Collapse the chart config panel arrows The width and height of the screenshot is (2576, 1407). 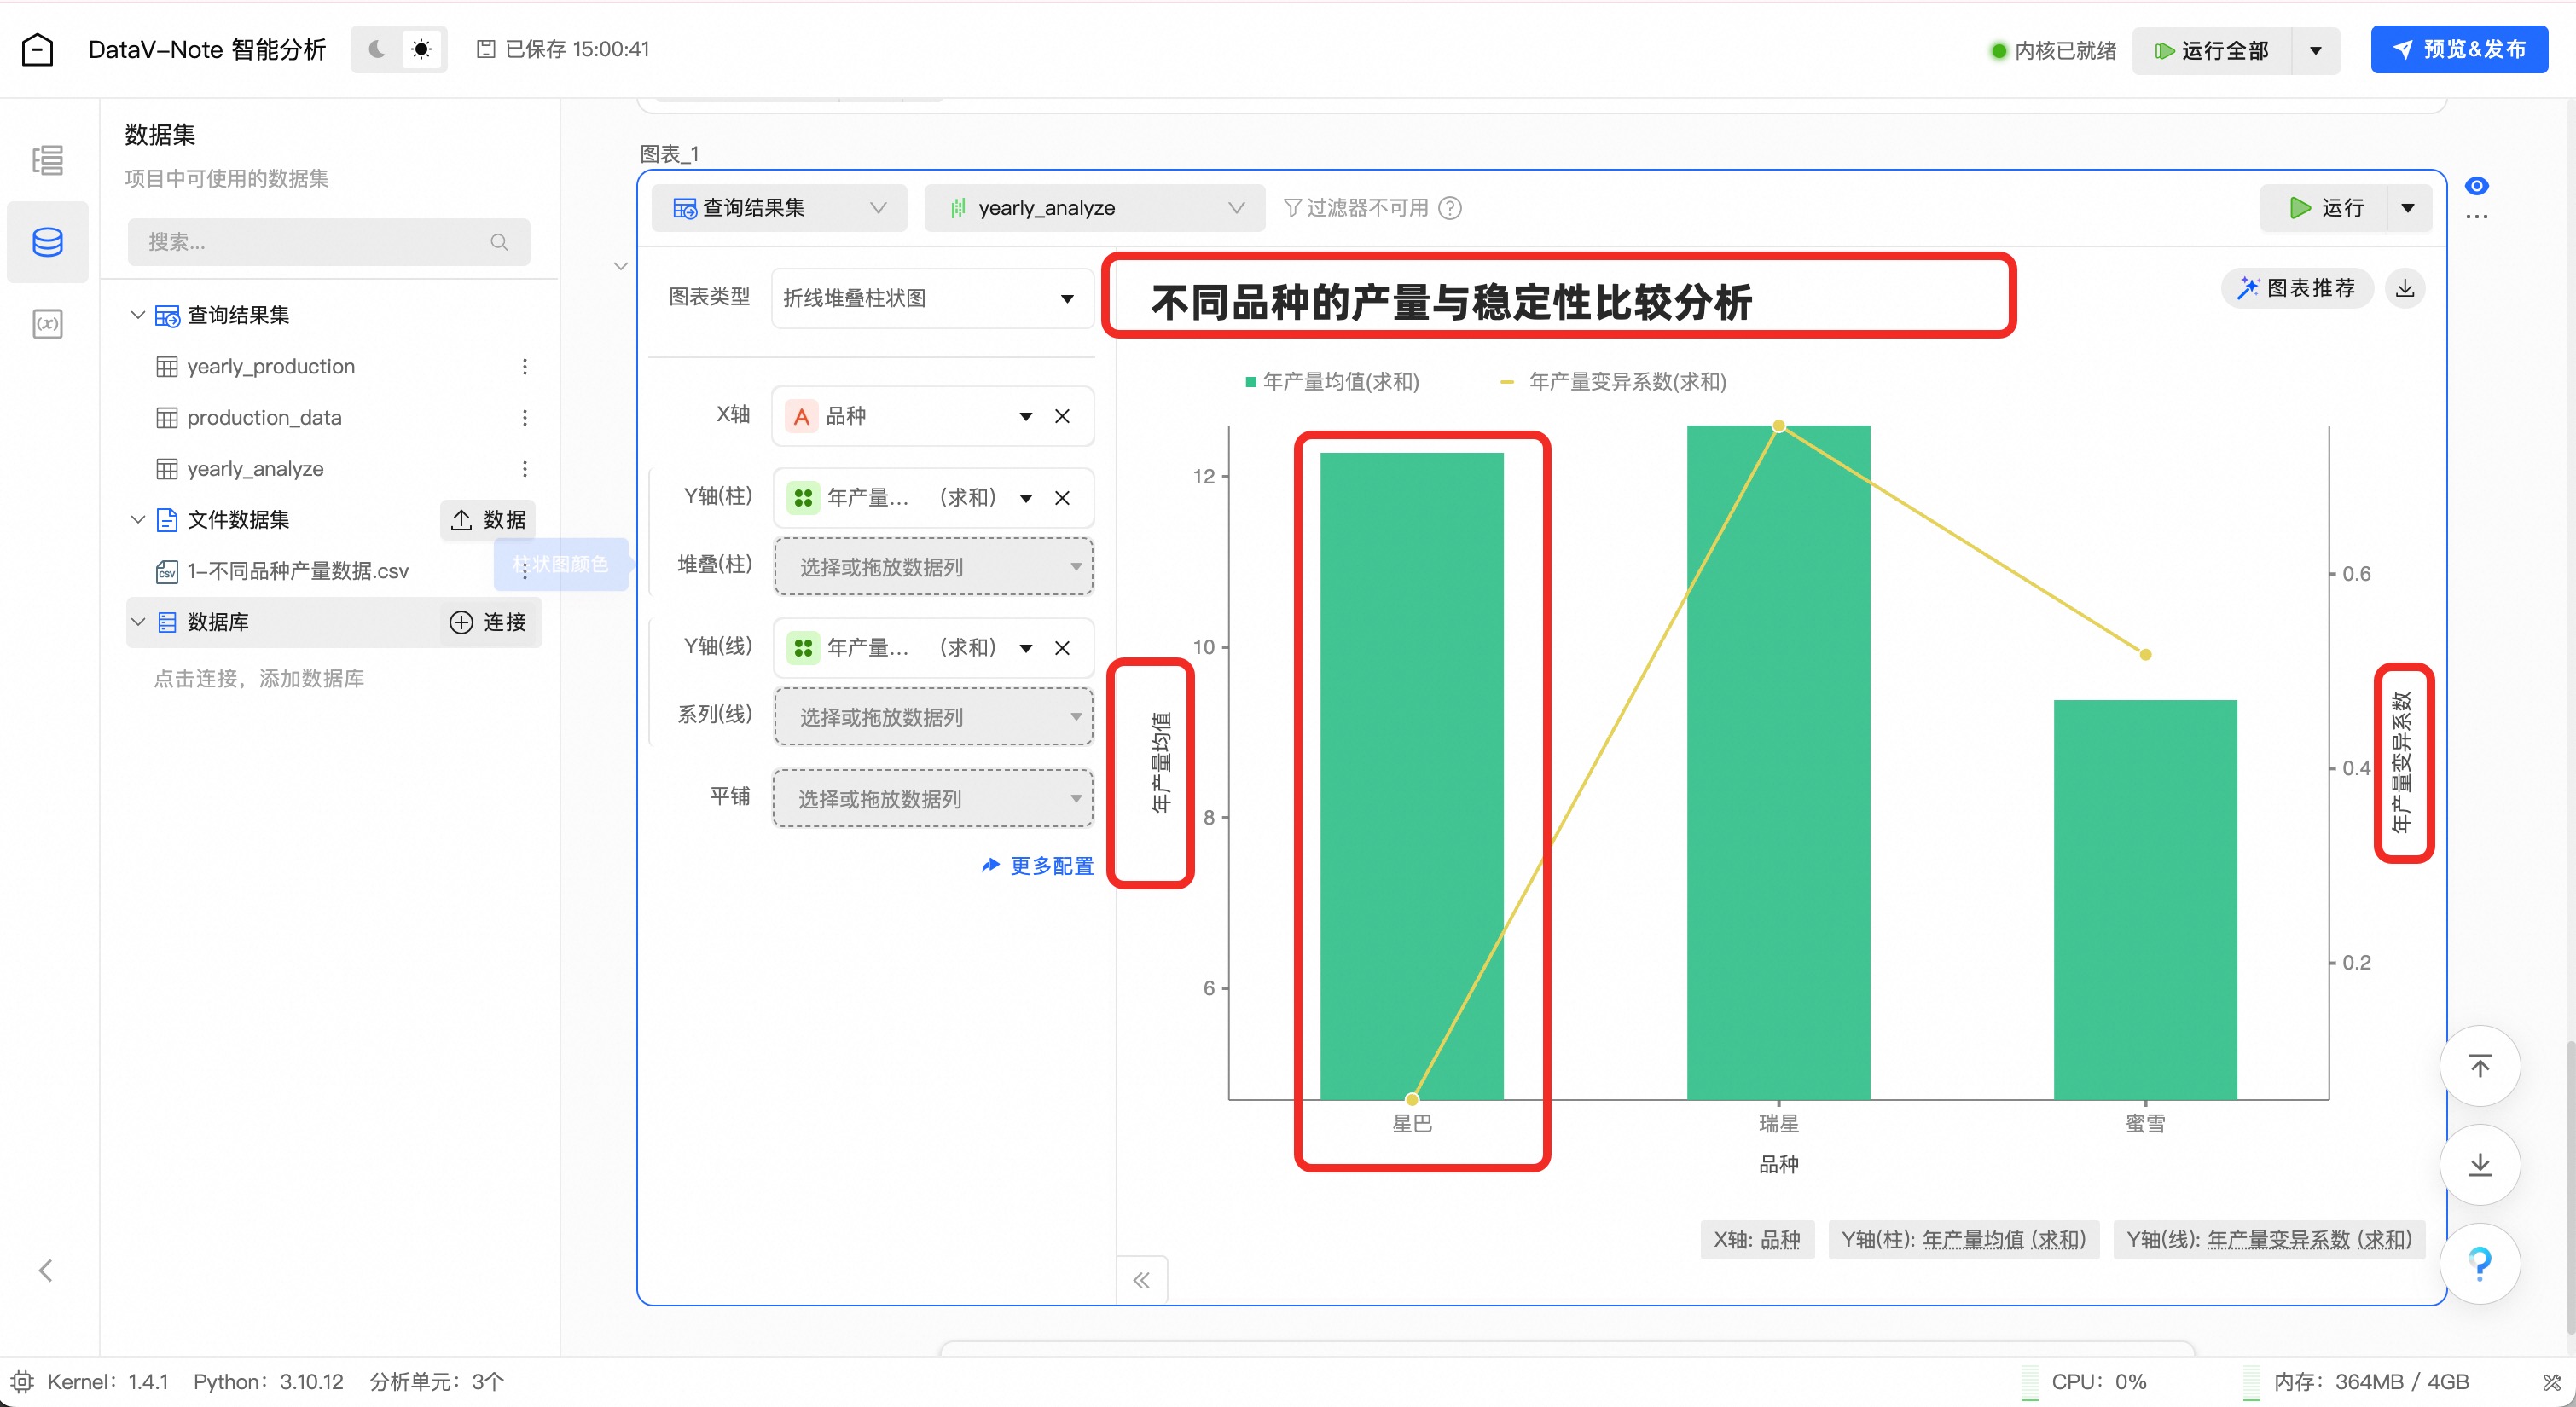tap(1141, 1280)
